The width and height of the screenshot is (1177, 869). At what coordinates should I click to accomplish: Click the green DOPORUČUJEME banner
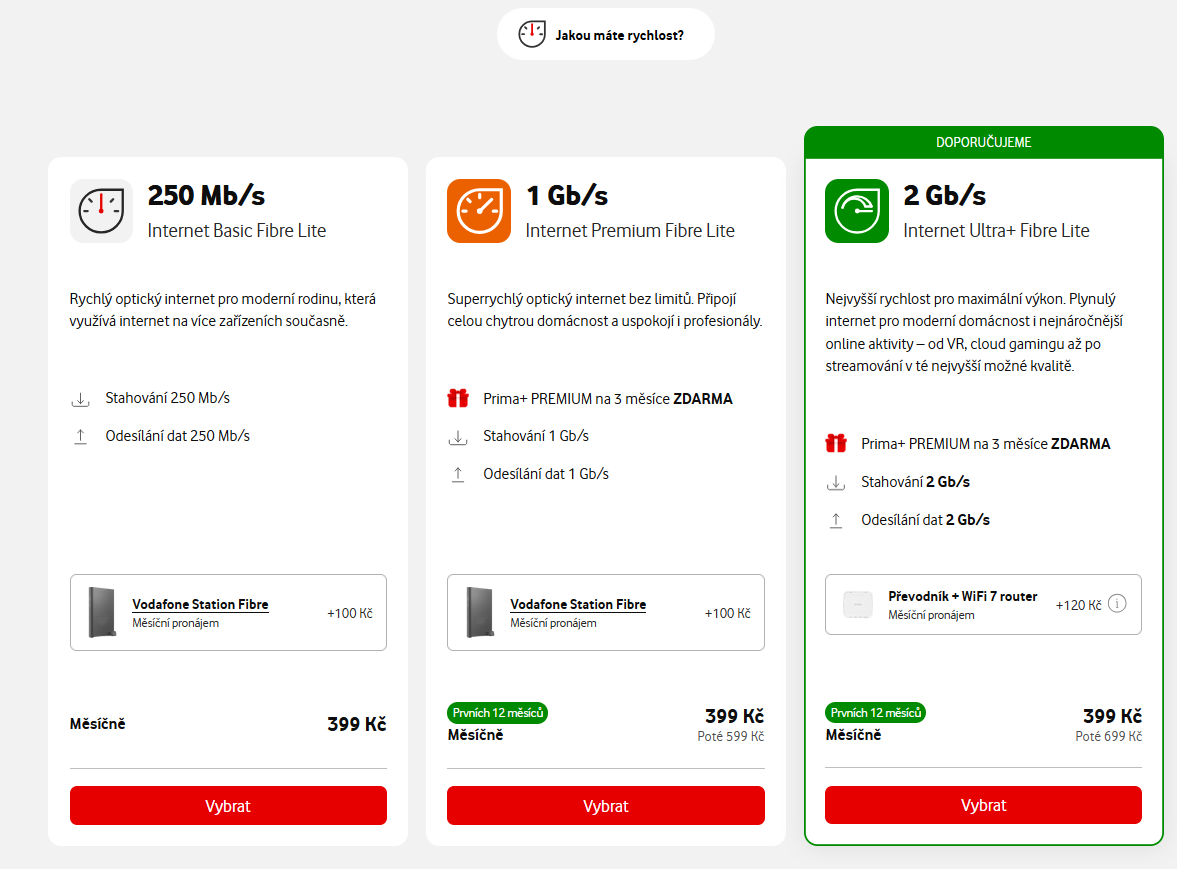point(983,142)
